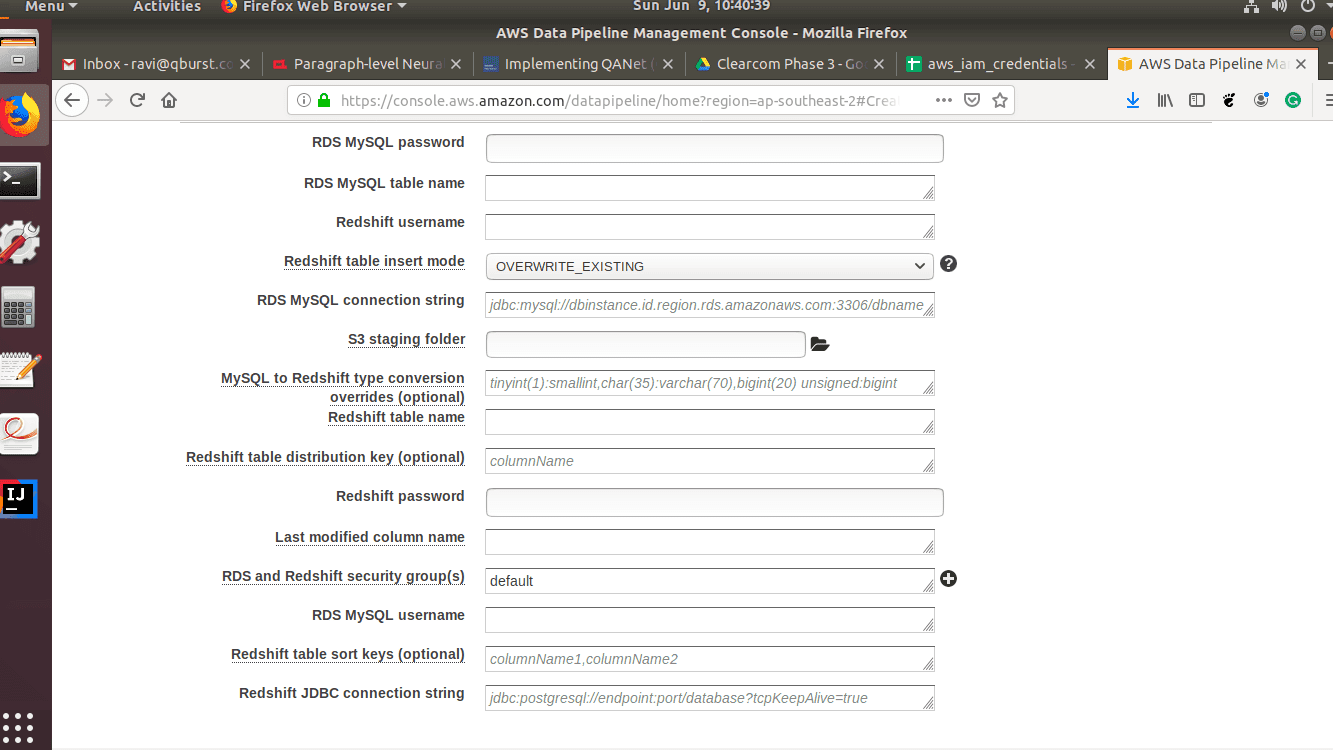Screen dimensions: 1333x750
Task: Reload the current page
Action: click(x=138, y=100)
